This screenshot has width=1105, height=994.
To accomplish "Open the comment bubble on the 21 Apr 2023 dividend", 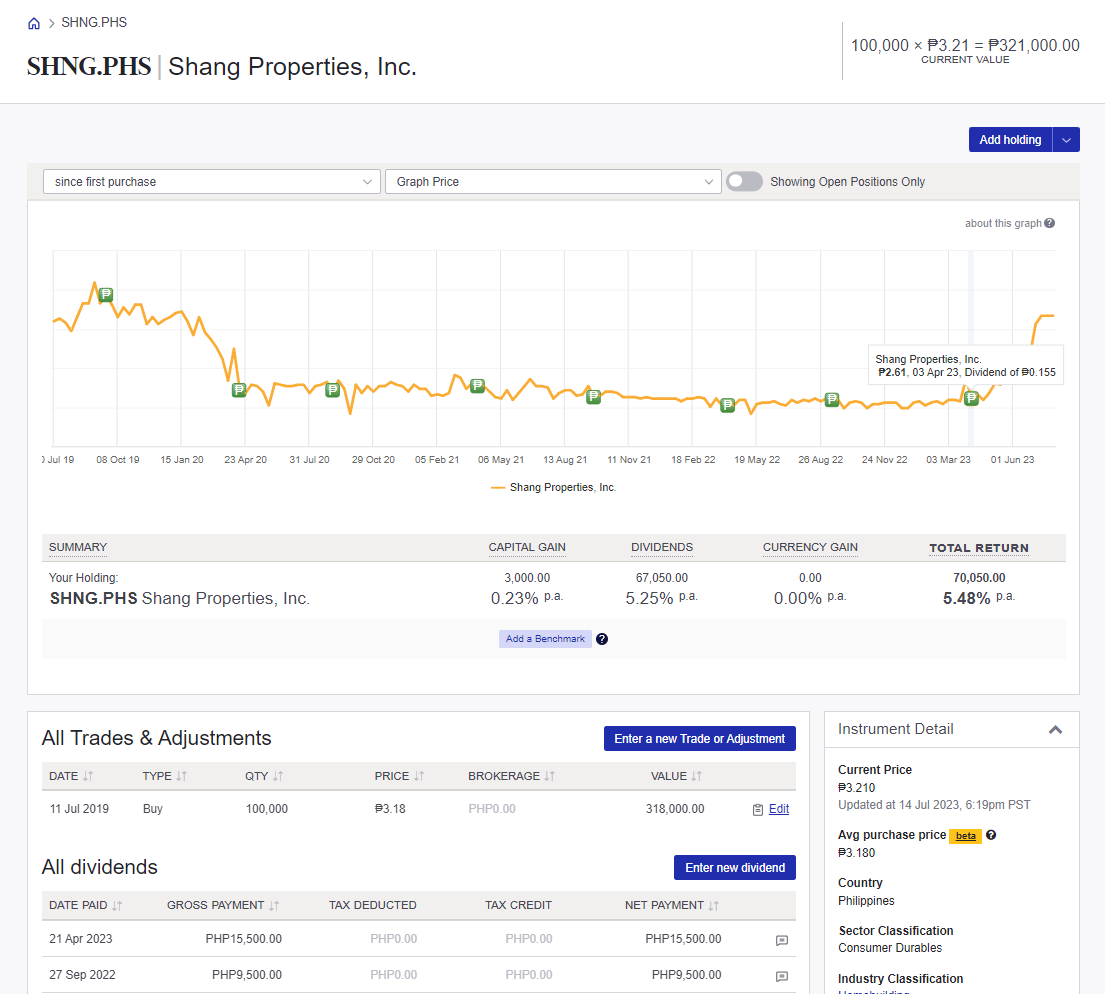I will click(x=781, y=940).
